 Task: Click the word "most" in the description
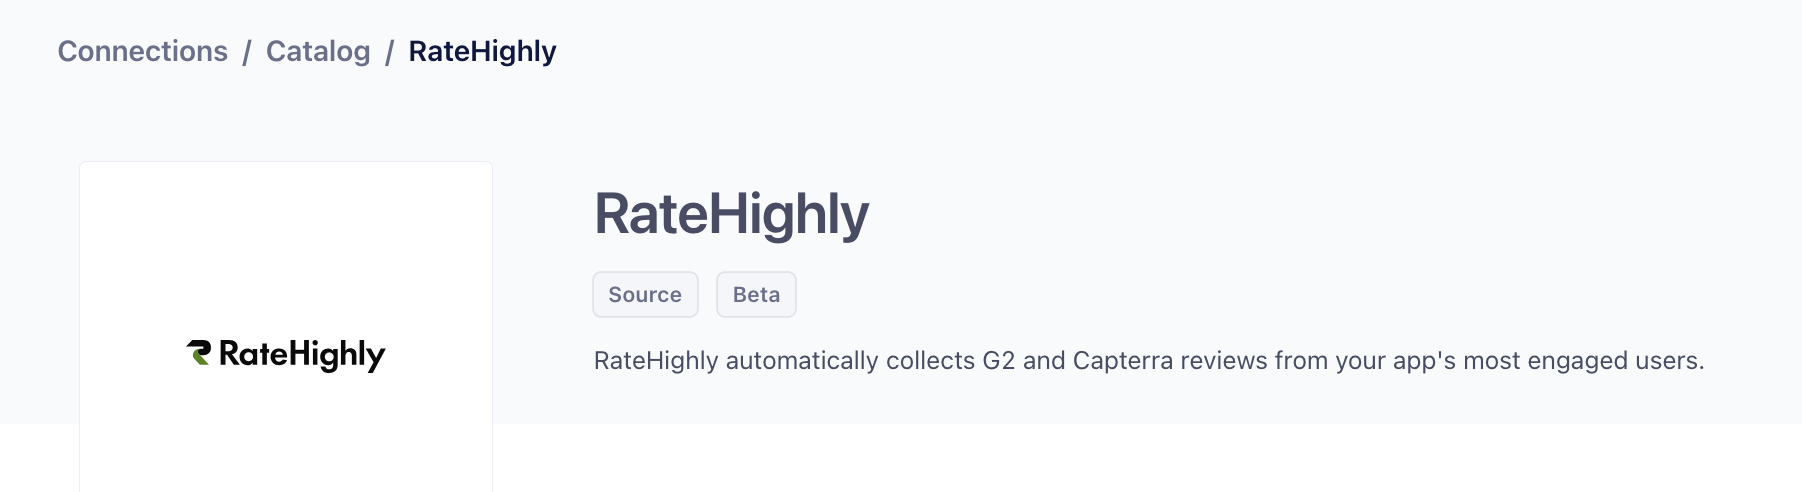[1491, 361]
